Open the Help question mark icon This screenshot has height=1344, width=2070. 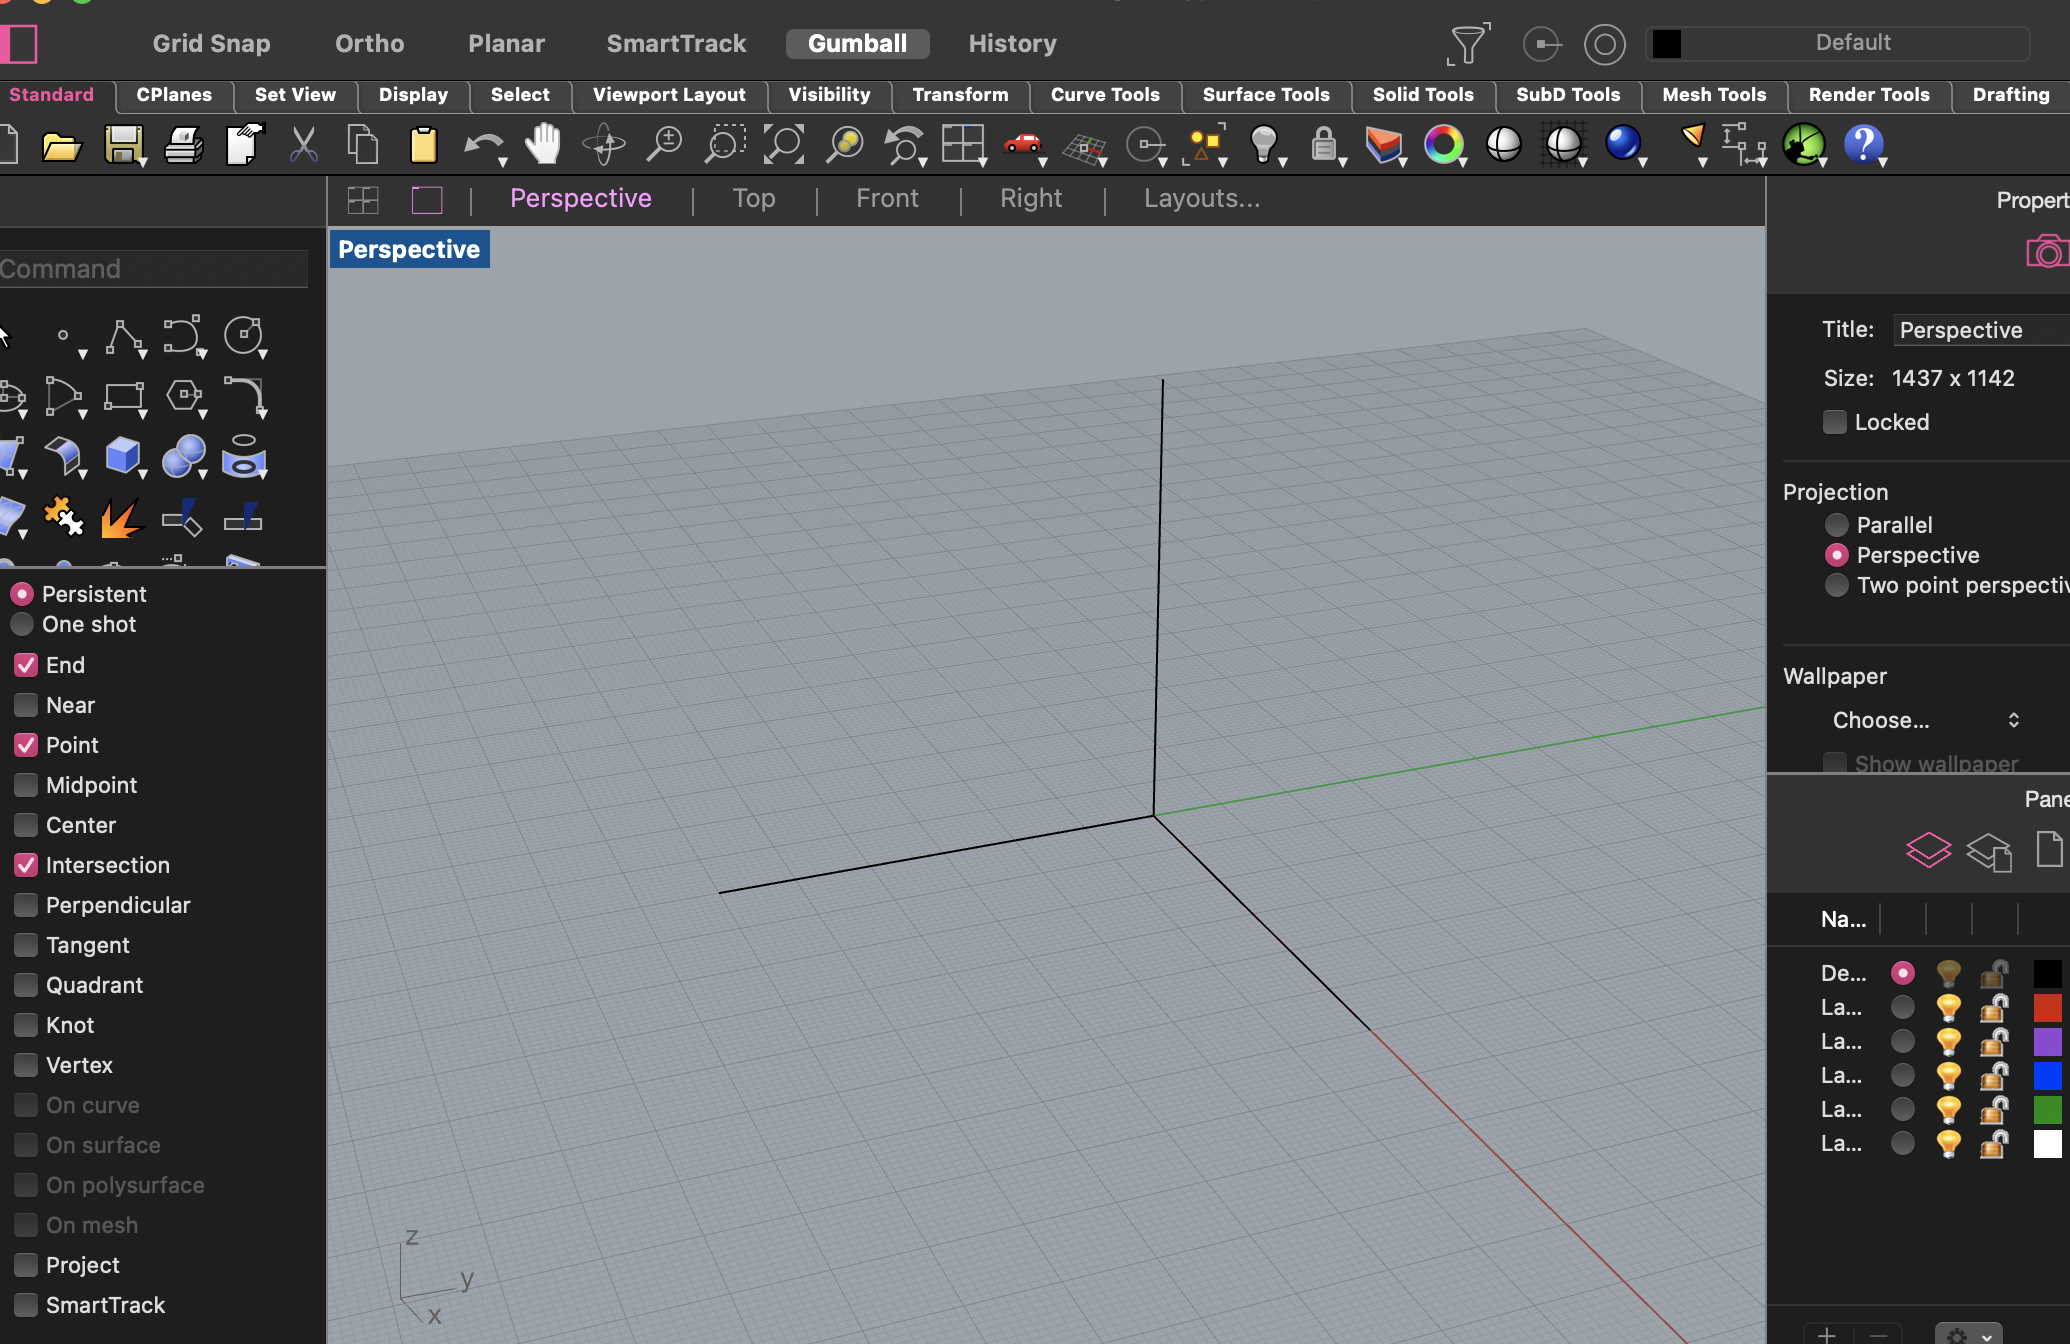coord(1863,145)
